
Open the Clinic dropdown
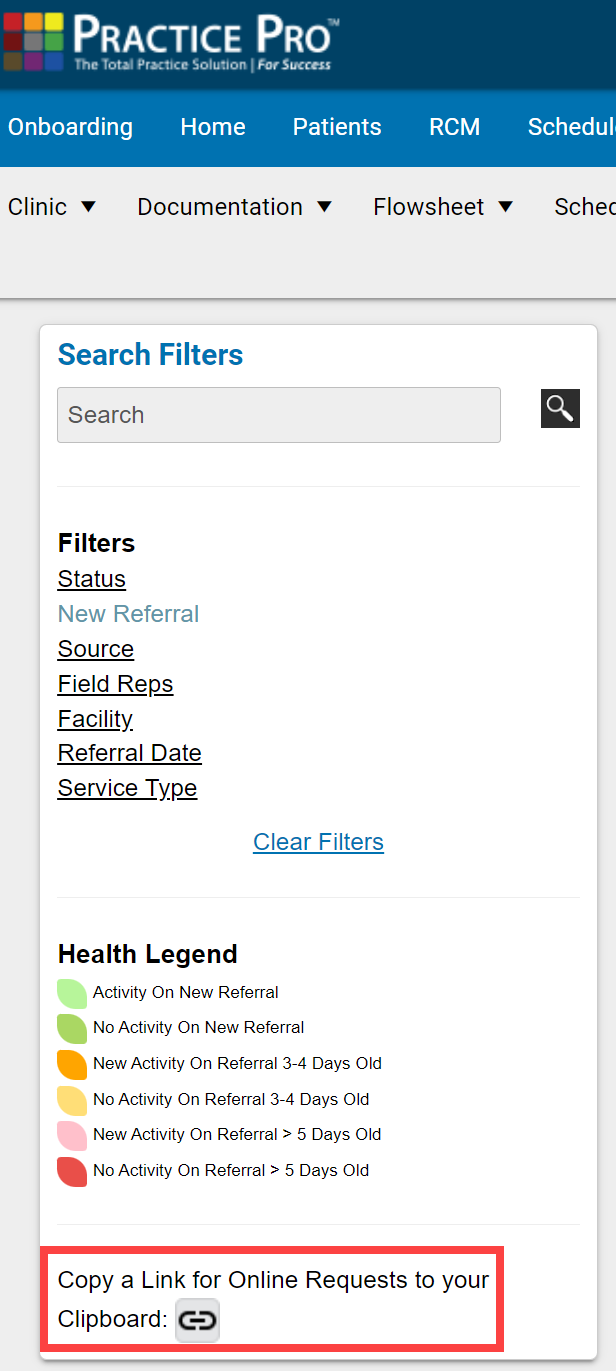[x=52, y=207]
